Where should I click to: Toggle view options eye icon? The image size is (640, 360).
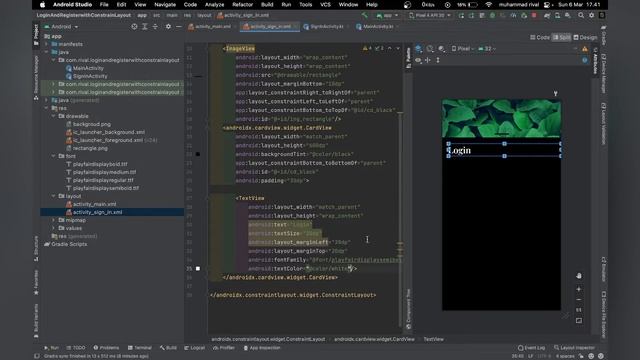[418, 60]
